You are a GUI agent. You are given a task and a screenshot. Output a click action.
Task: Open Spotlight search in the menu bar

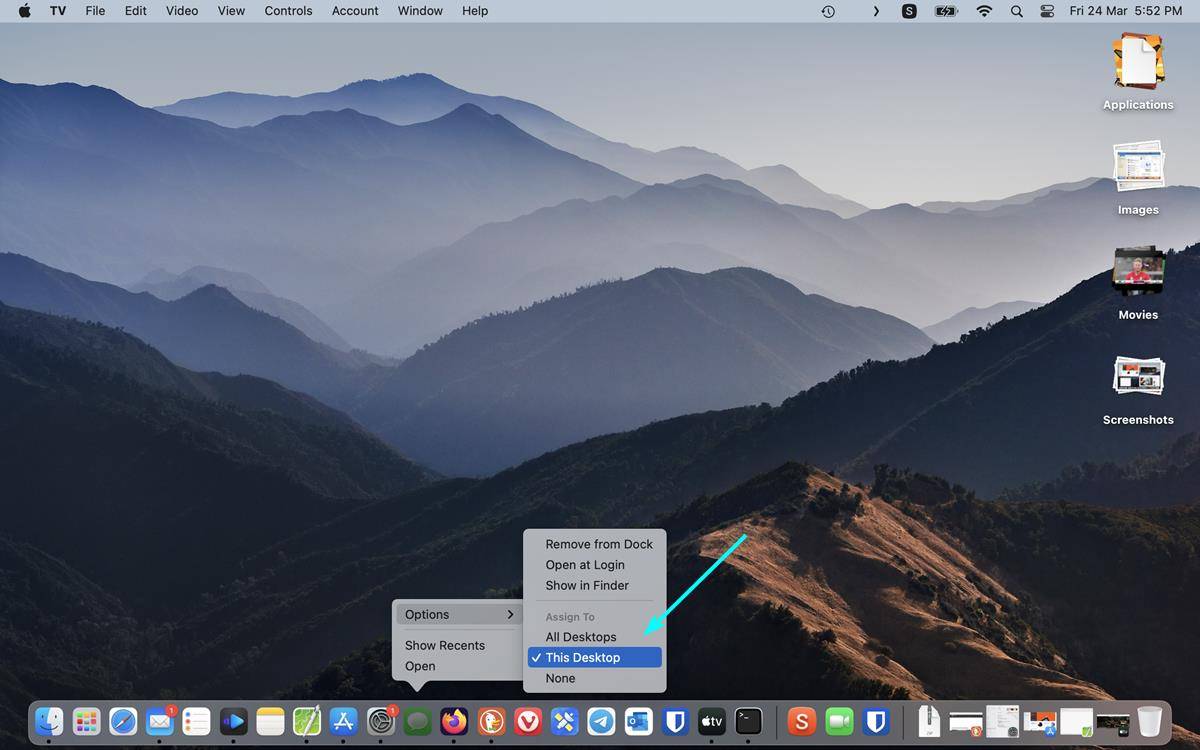1016,11
